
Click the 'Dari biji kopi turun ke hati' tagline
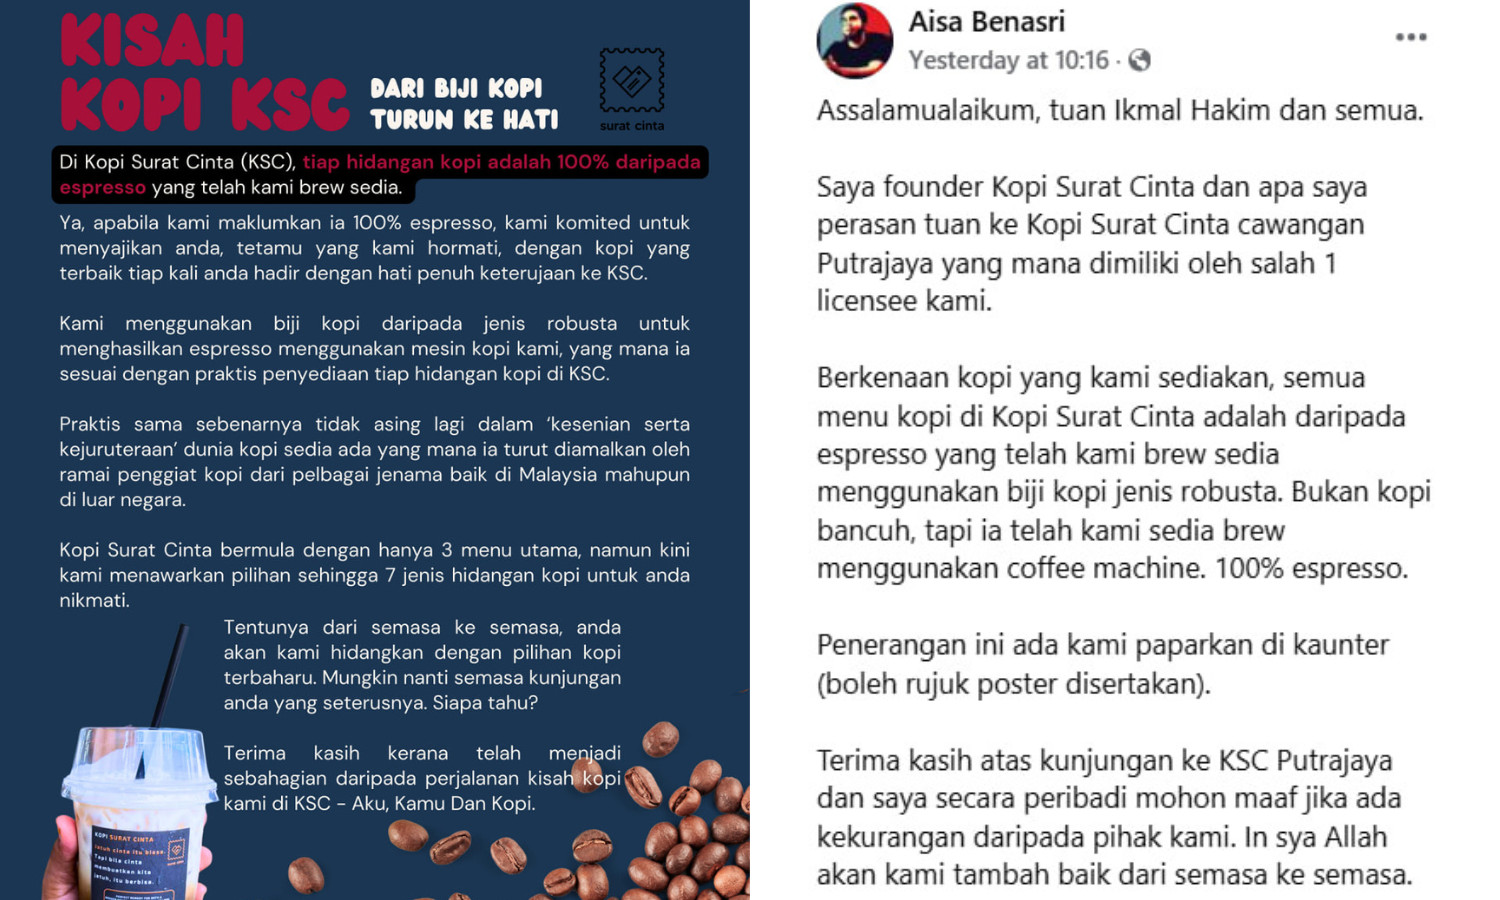point(464,104)
